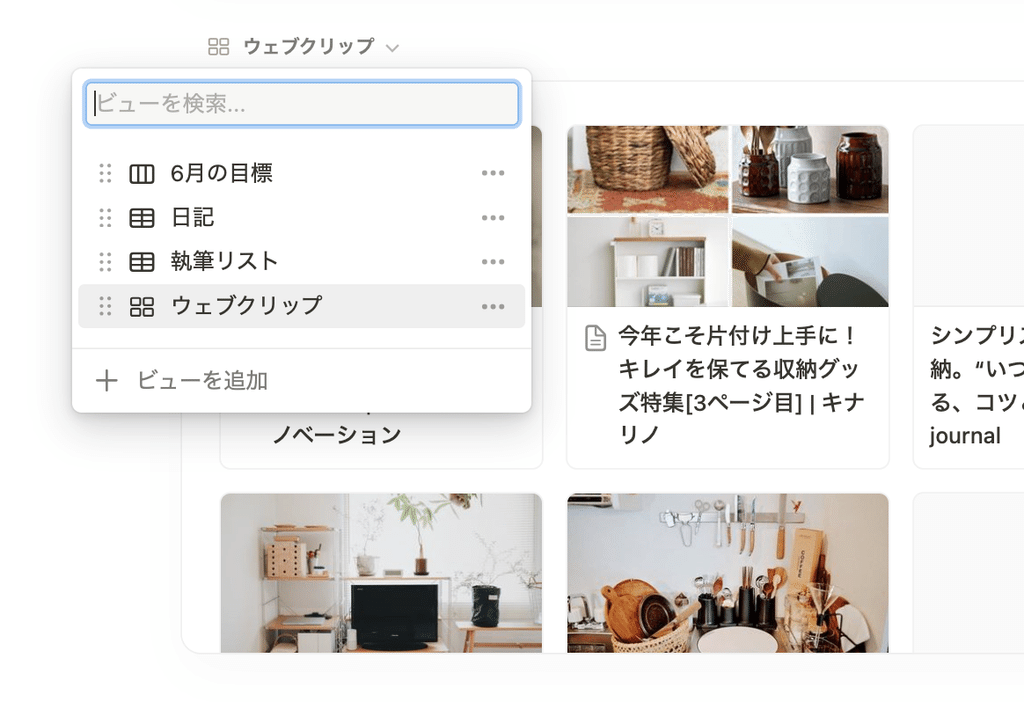Image resolution: width=1024 pixels, height=702 pixels.
Task: Open the more options for 日記
Action: [x=493, y=217]
